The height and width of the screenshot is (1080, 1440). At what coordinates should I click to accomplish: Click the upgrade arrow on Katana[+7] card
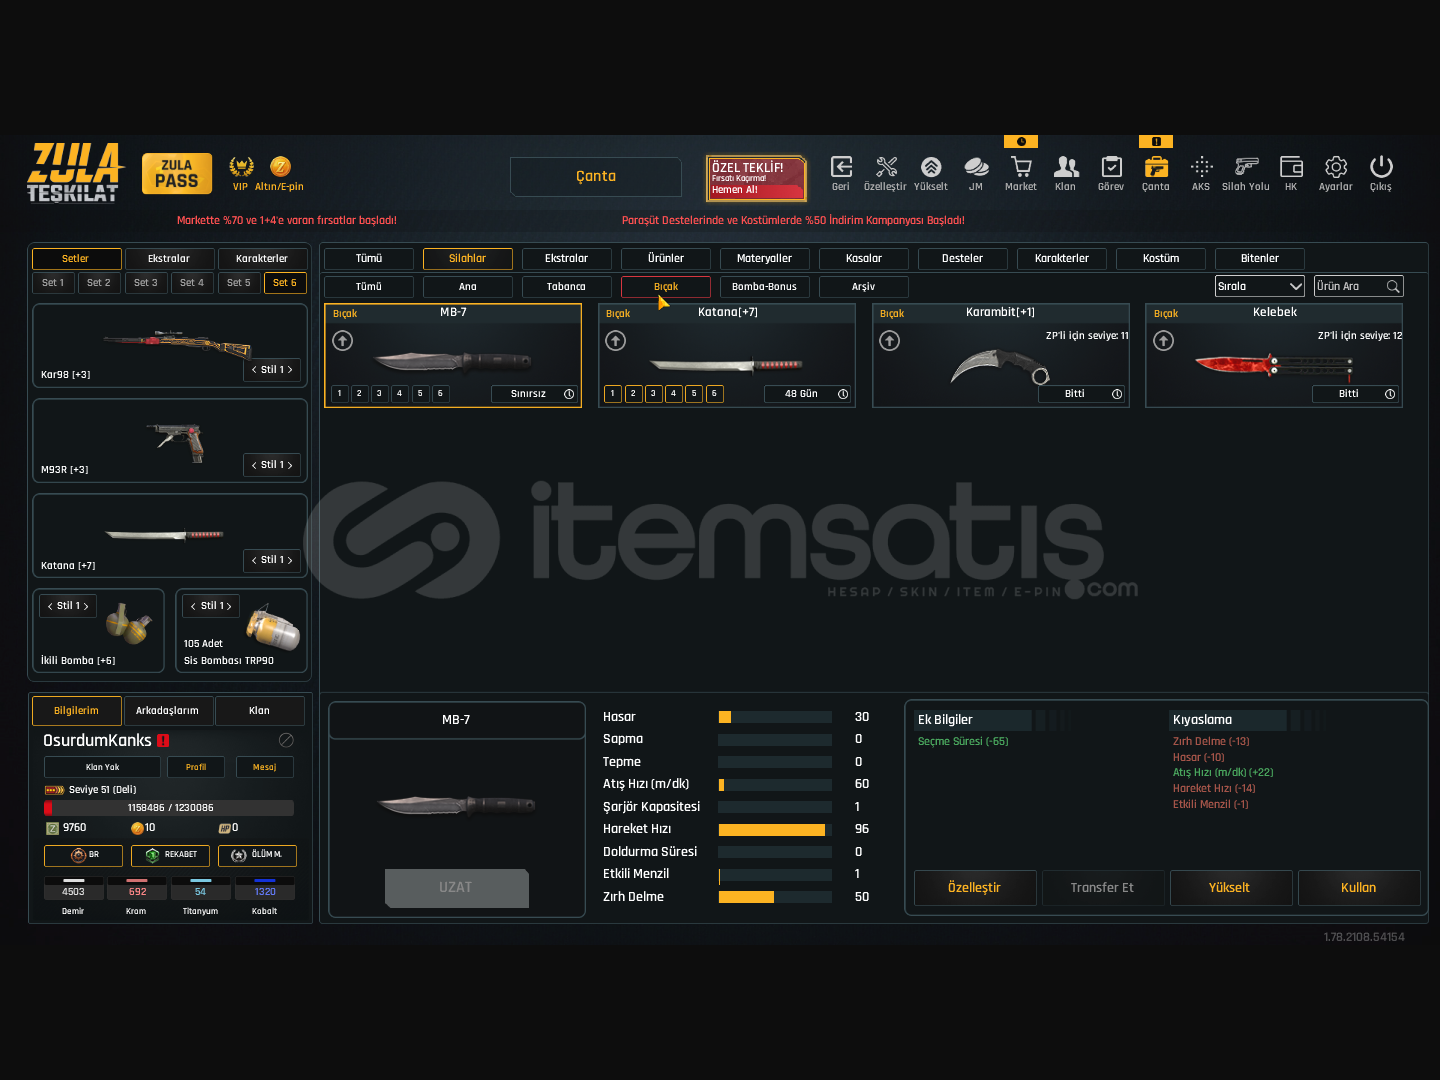(x=616, y=341)
